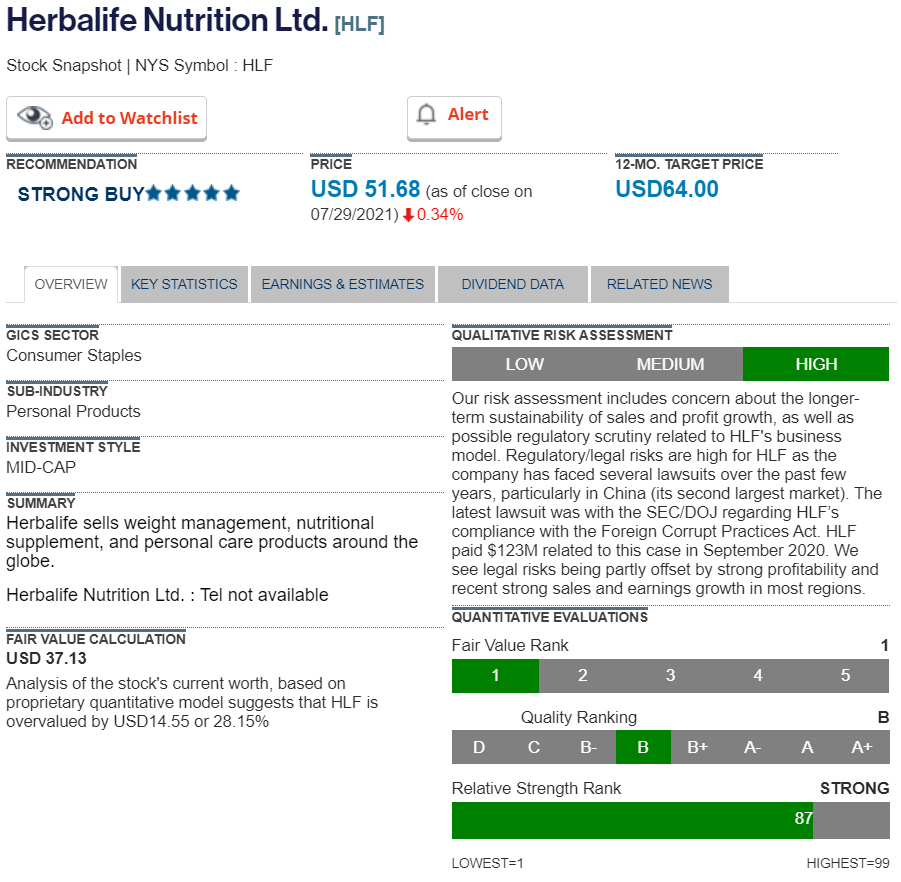This screenshot has width=901, height=882.
Task: Click the bell icon next to Alert
Action: (427, 115)
